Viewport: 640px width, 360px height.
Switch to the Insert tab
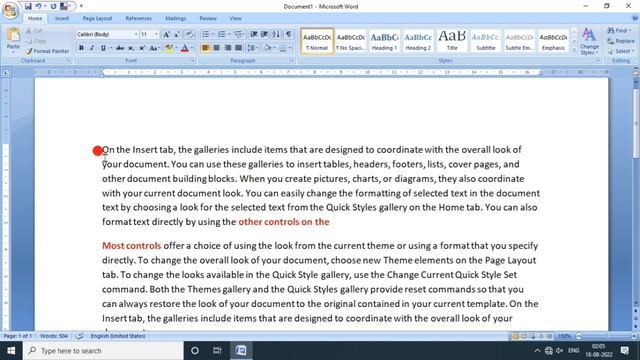coord(62,18)
